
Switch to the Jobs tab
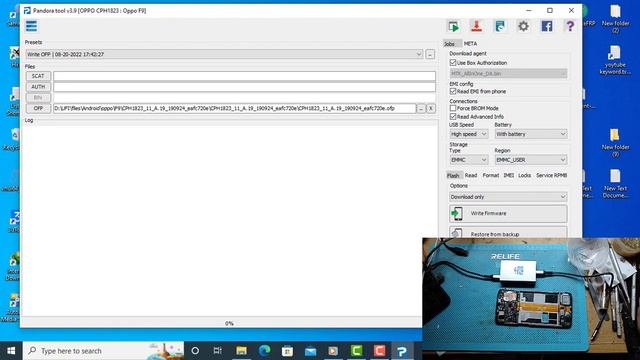pyautogui.click(x=449, y=44)
